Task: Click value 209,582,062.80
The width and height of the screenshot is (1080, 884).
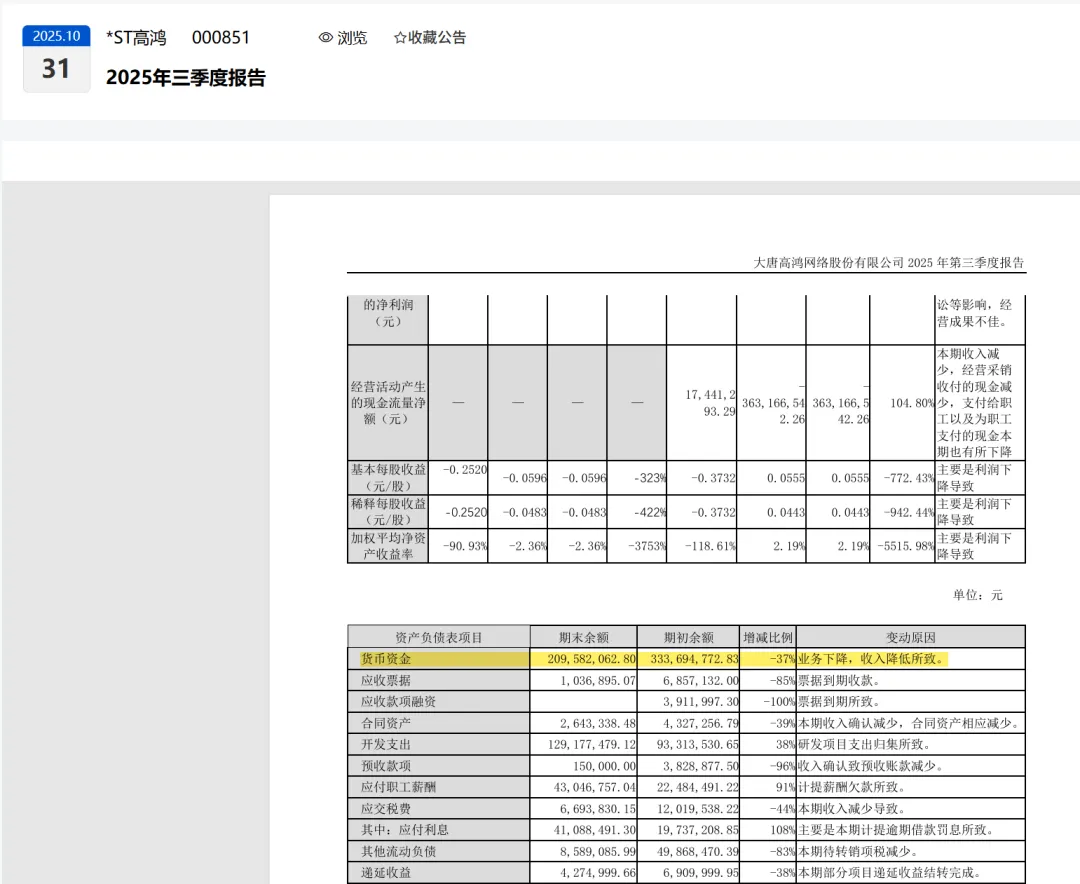Action: pyautogui.click(x=592, y=659)
